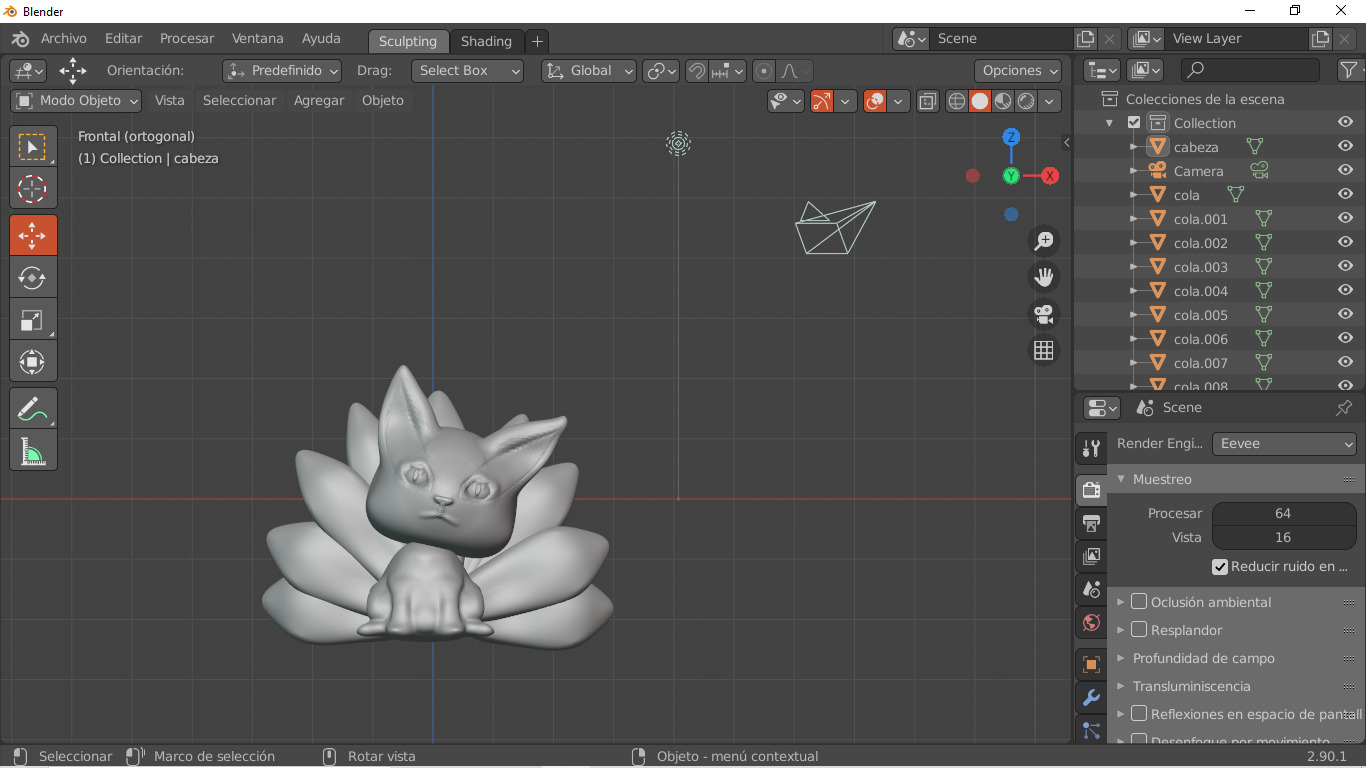The height and width of the screenshot is (768, 1366).
Task: Click the pan view hand icon
Action: click(1044, 277)
